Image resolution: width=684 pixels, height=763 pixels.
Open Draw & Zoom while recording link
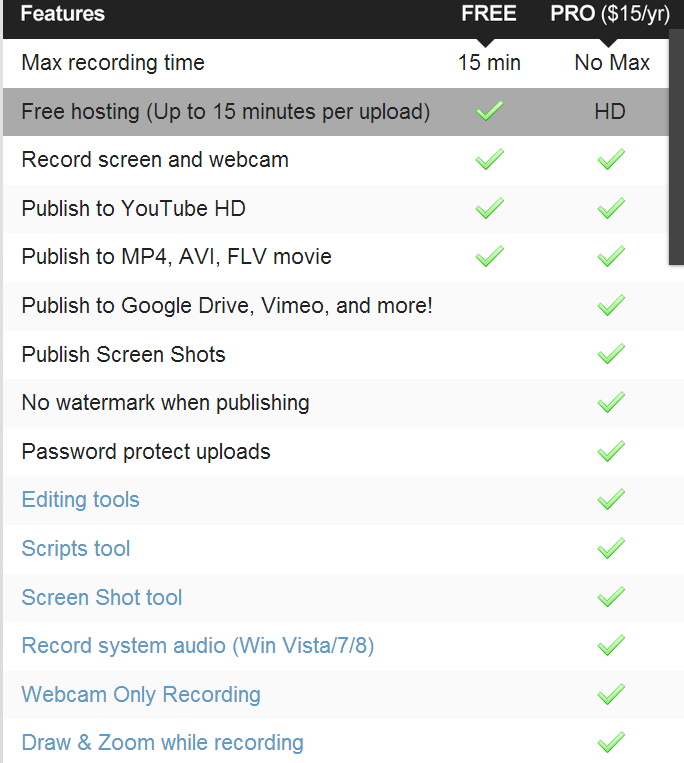click(162, 743)
